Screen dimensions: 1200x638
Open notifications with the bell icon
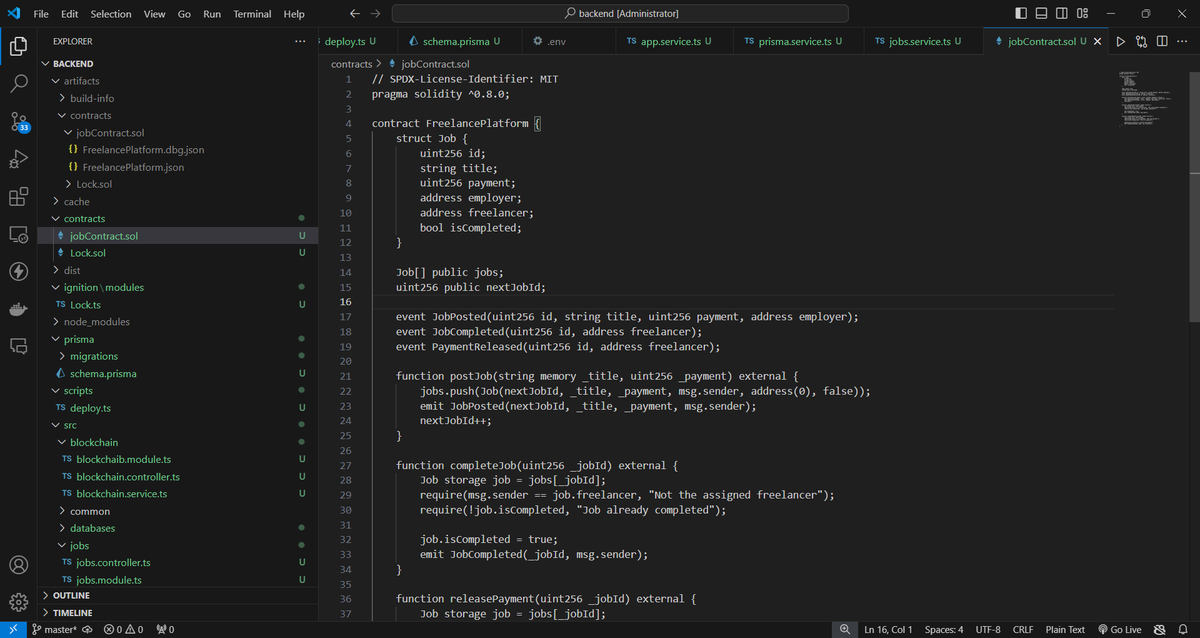(1183, 629)
